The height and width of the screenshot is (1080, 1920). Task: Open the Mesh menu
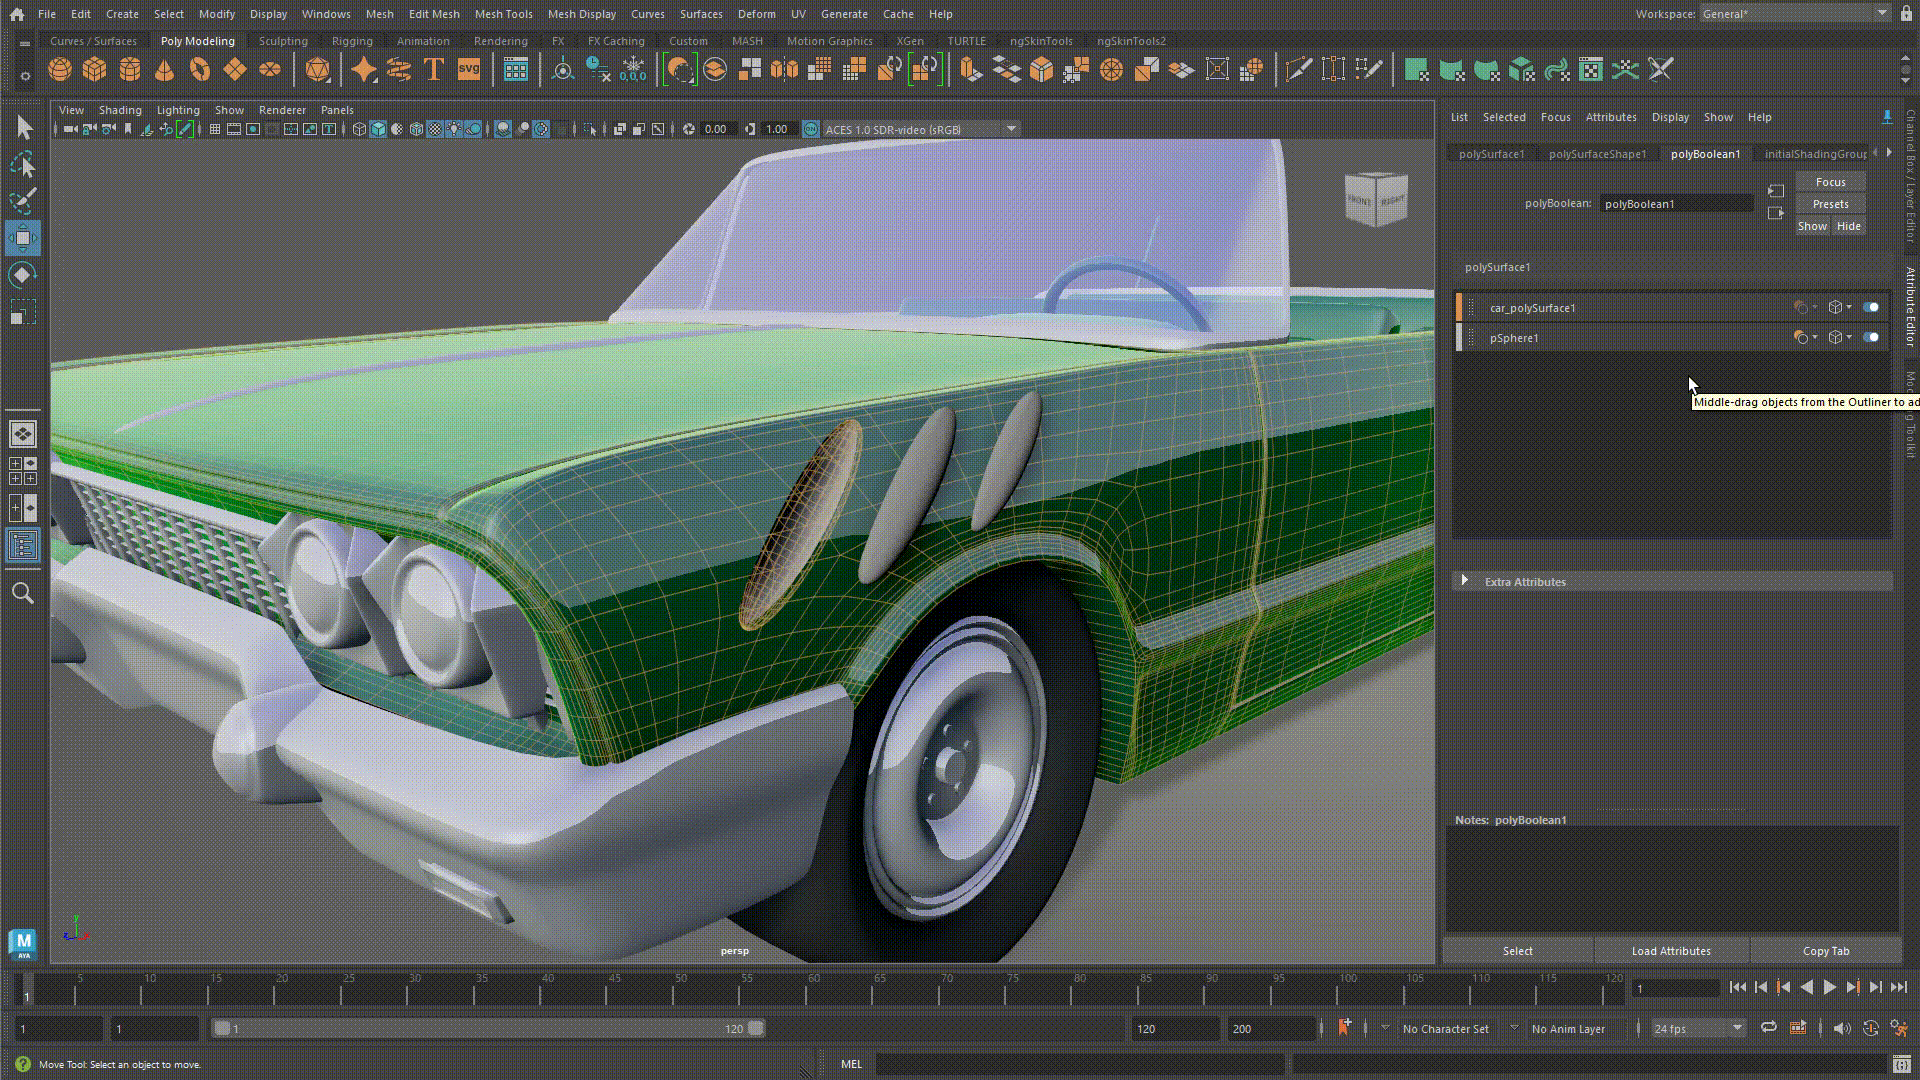380,13
